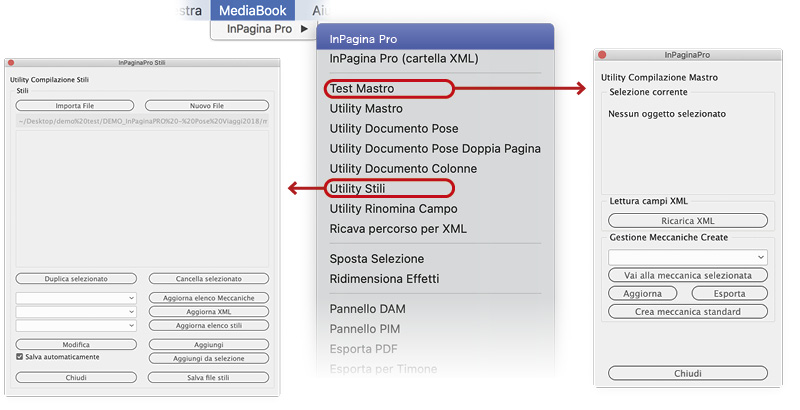The height and width of the screenshot is (410, 800).
Task: Close the InPaginaPro Stili window
Action: click(x=11, y=62)
